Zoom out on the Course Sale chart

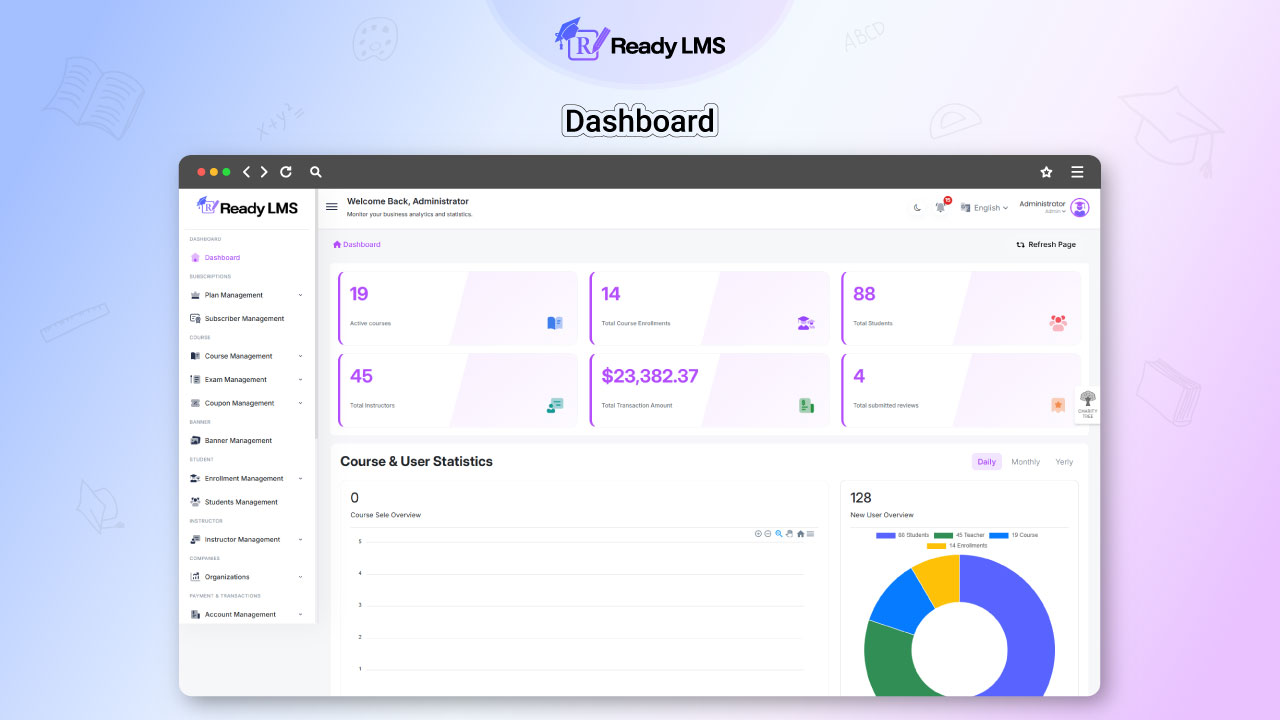[x=768, y=534]
